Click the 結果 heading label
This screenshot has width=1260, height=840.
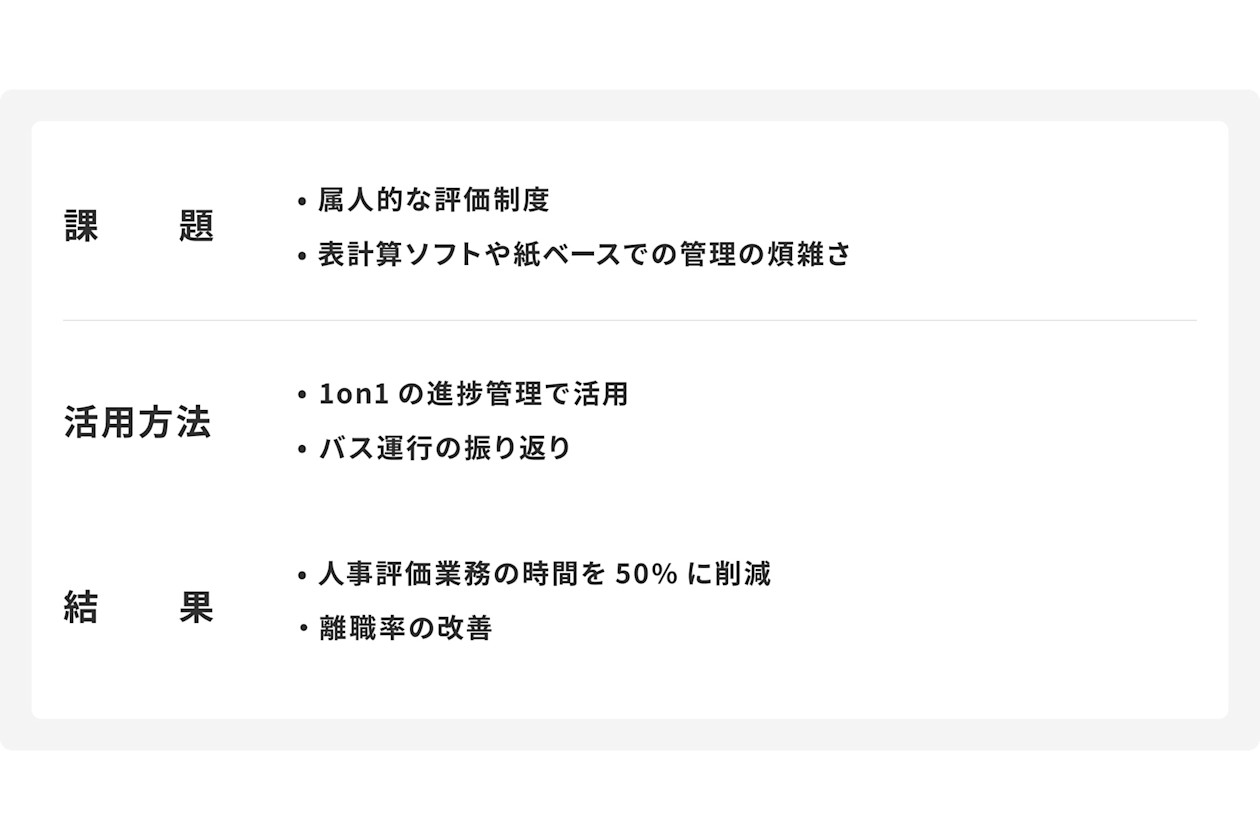click(139, 607)
